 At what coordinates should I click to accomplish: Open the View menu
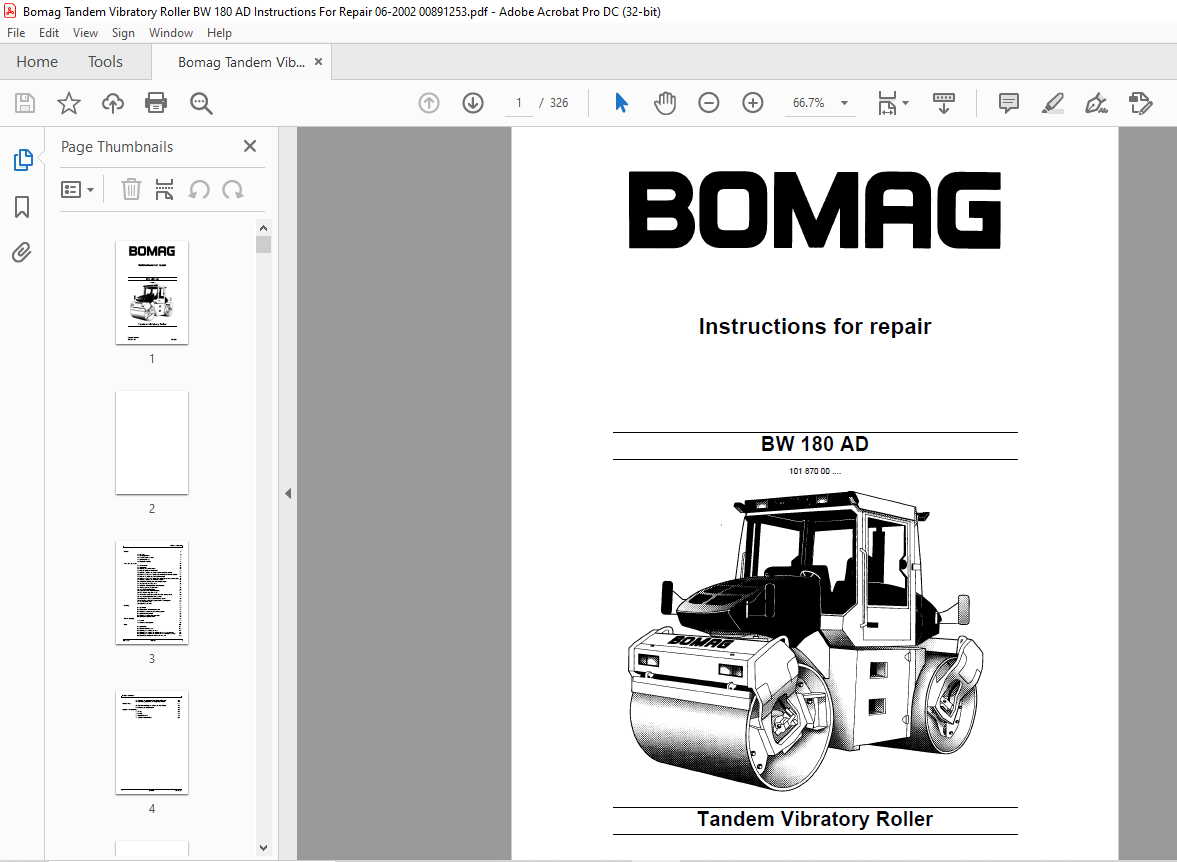(x=85, y=33)
